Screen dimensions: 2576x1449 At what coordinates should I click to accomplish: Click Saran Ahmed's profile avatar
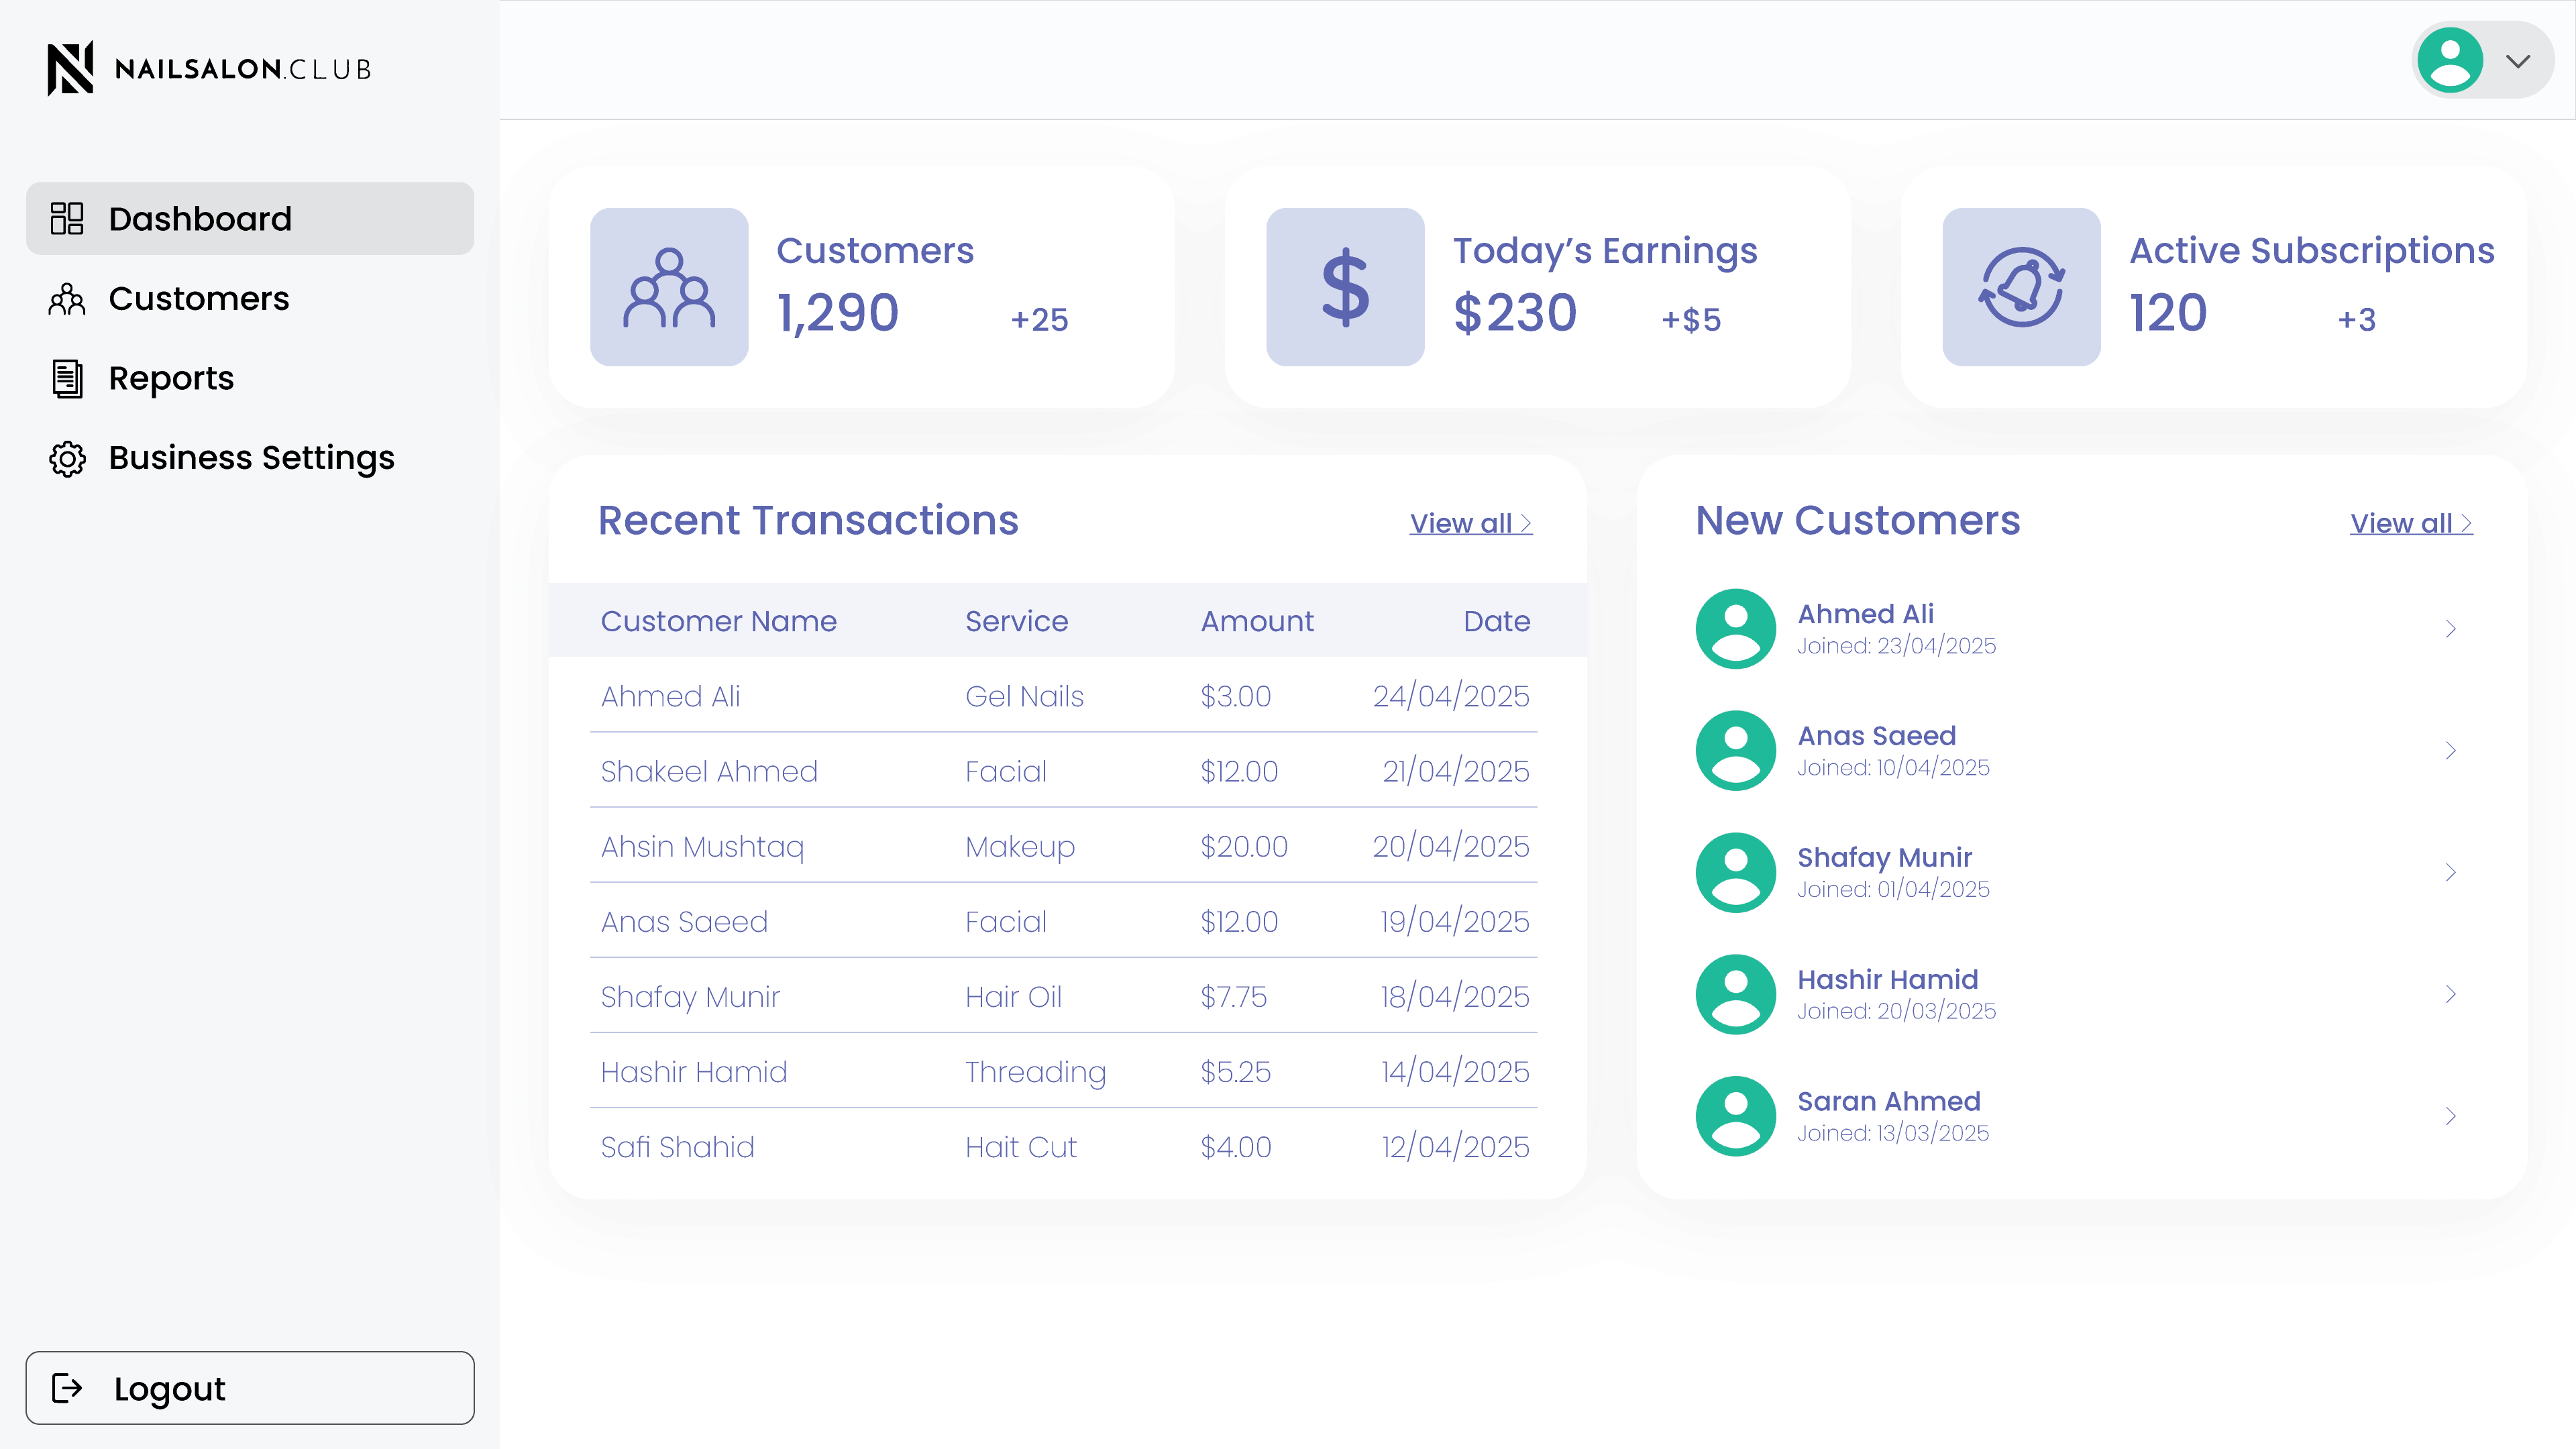(x=1736, y=1116)
